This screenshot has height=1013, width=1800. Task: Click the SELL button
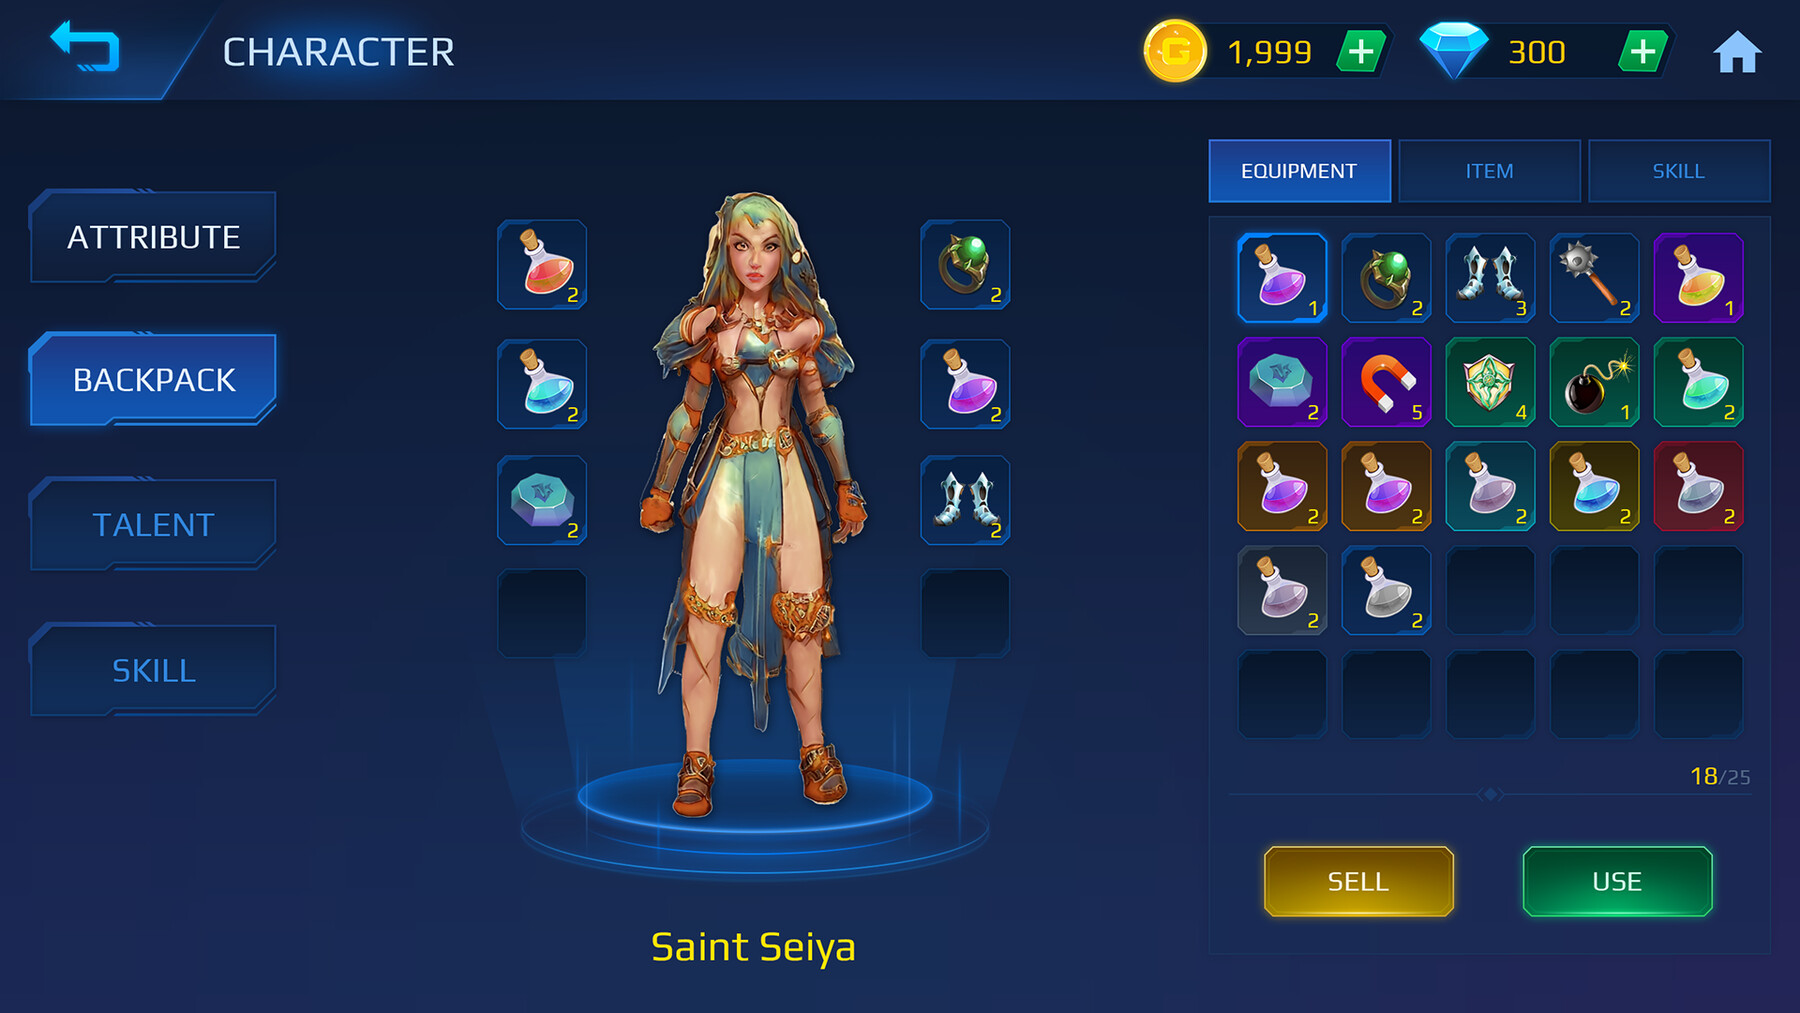point(1358,881)
